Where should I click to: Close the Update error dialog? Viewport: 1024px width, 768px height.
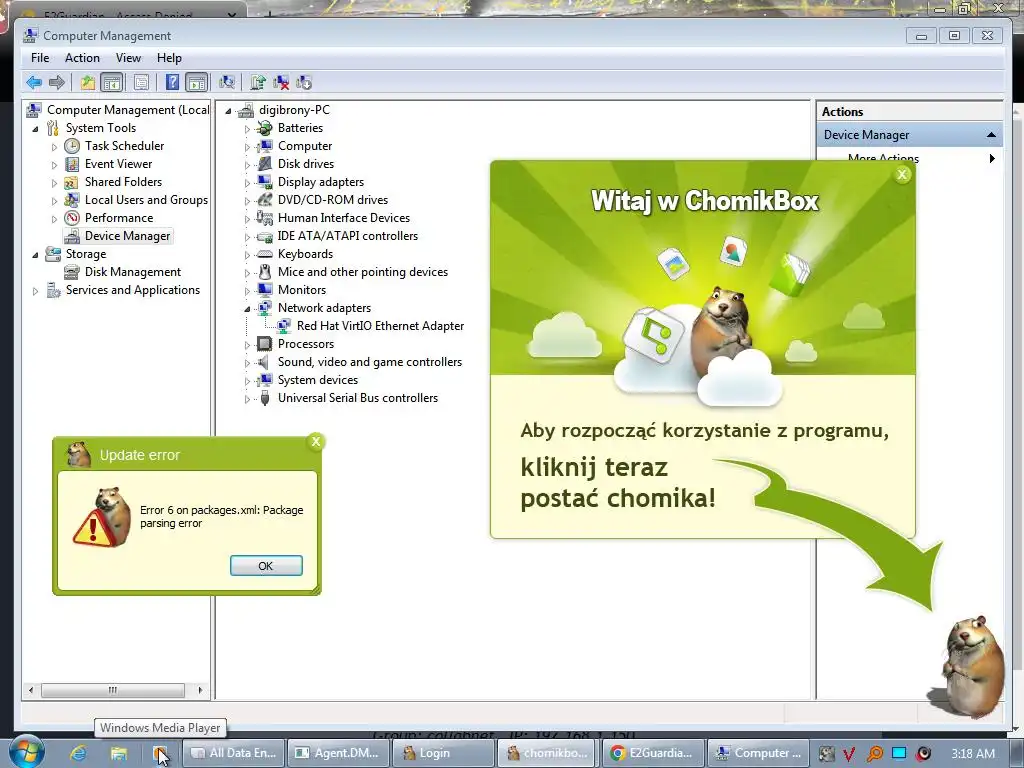[x=315, y=442]
